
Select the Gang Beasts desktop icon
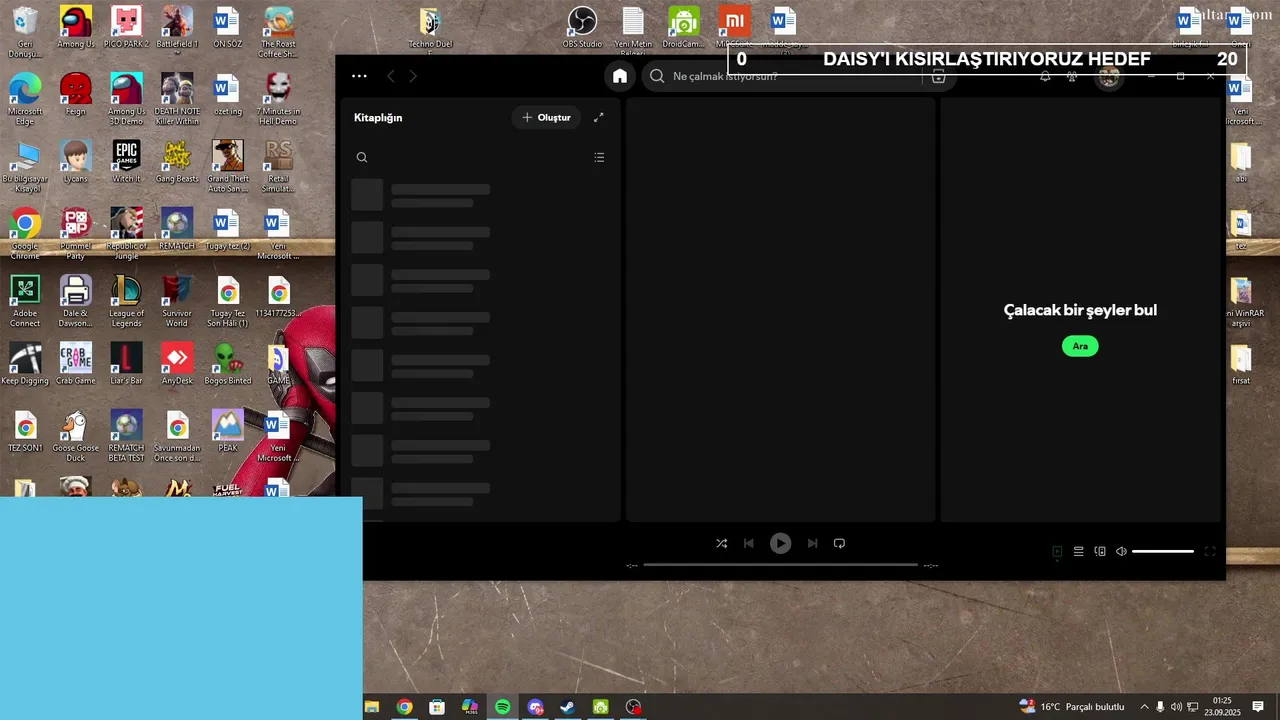[177, 162]
